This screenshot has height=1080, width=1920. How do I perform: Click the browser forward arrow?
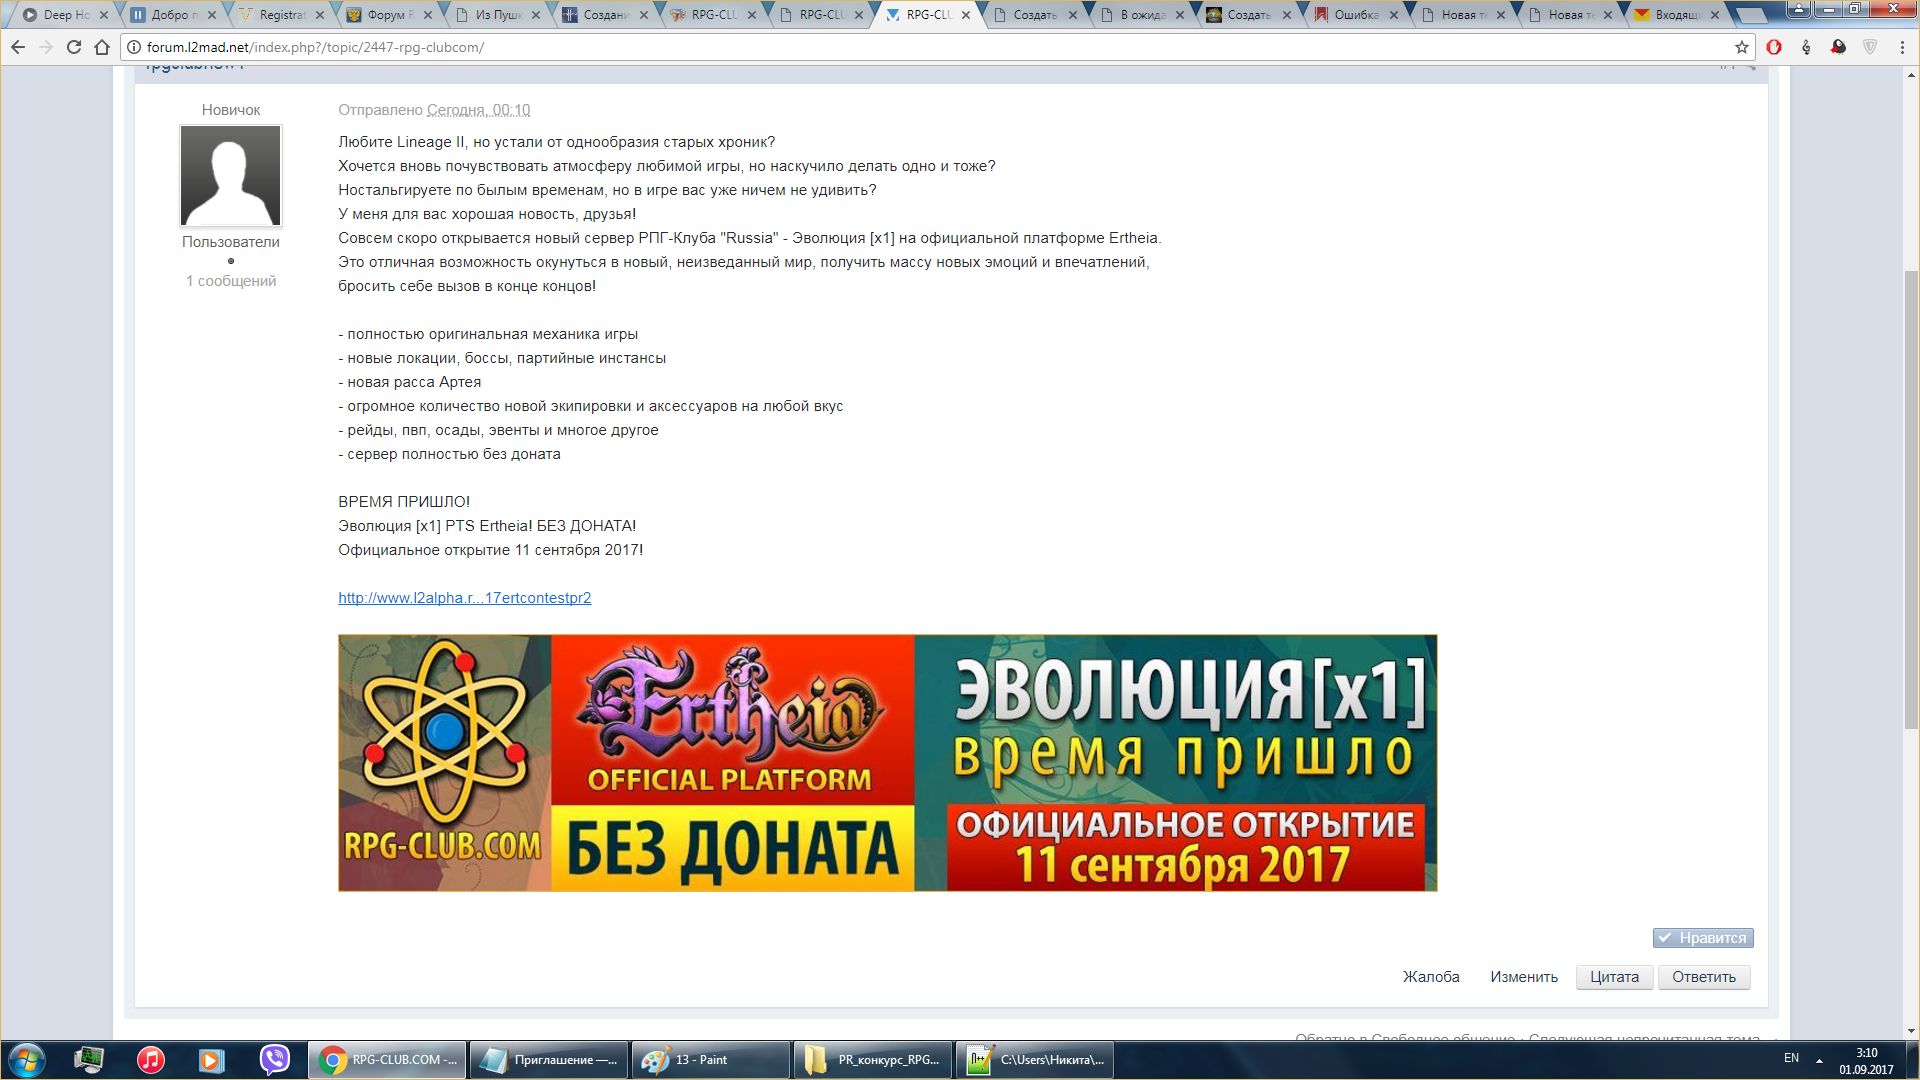click(46, 47)
